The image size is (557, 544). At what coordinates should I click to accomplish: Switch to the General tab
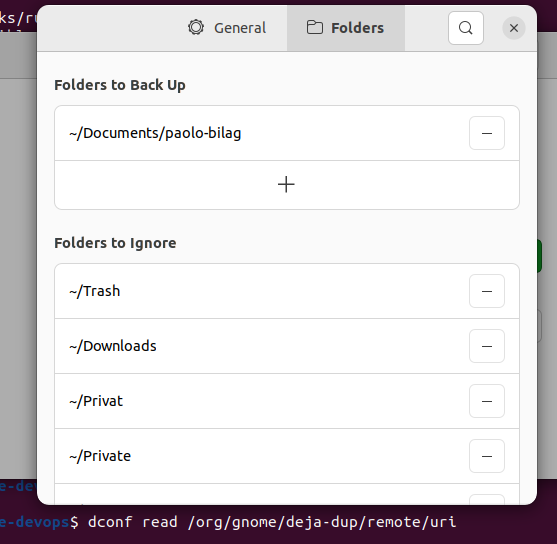point(227,28)
